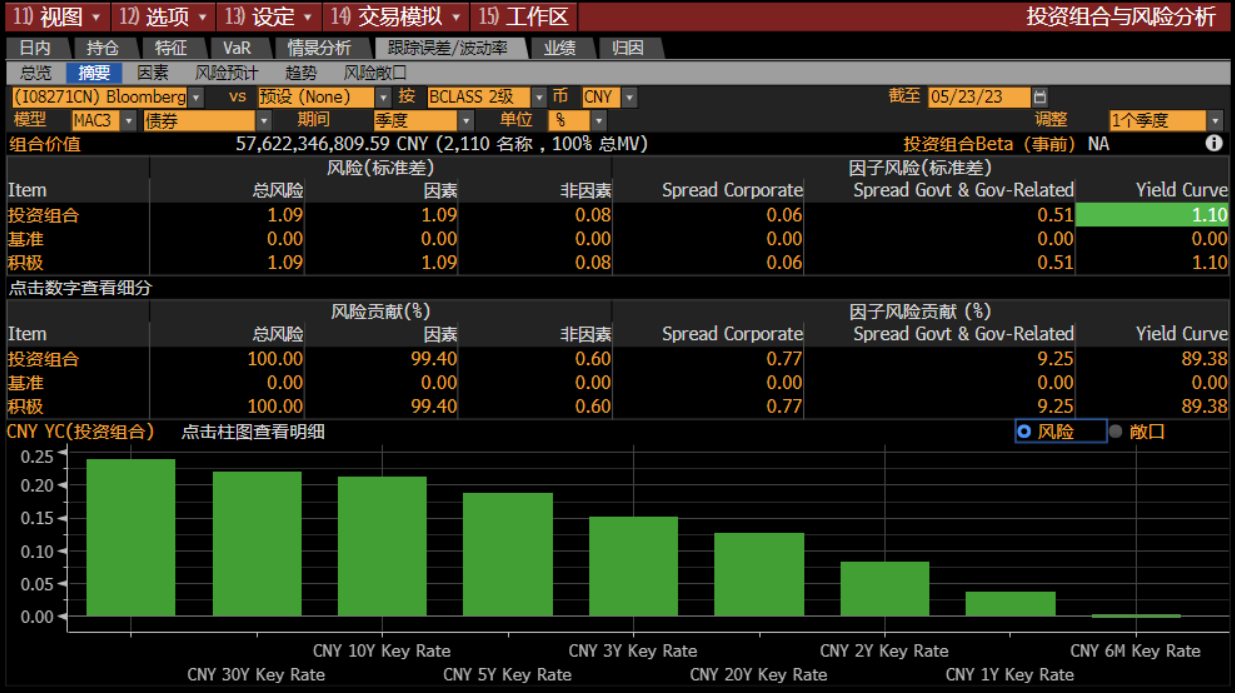Click the date field showing 05/23/23
The image size is (1235, 693).
pyautogui.click(x=978, y=97)
